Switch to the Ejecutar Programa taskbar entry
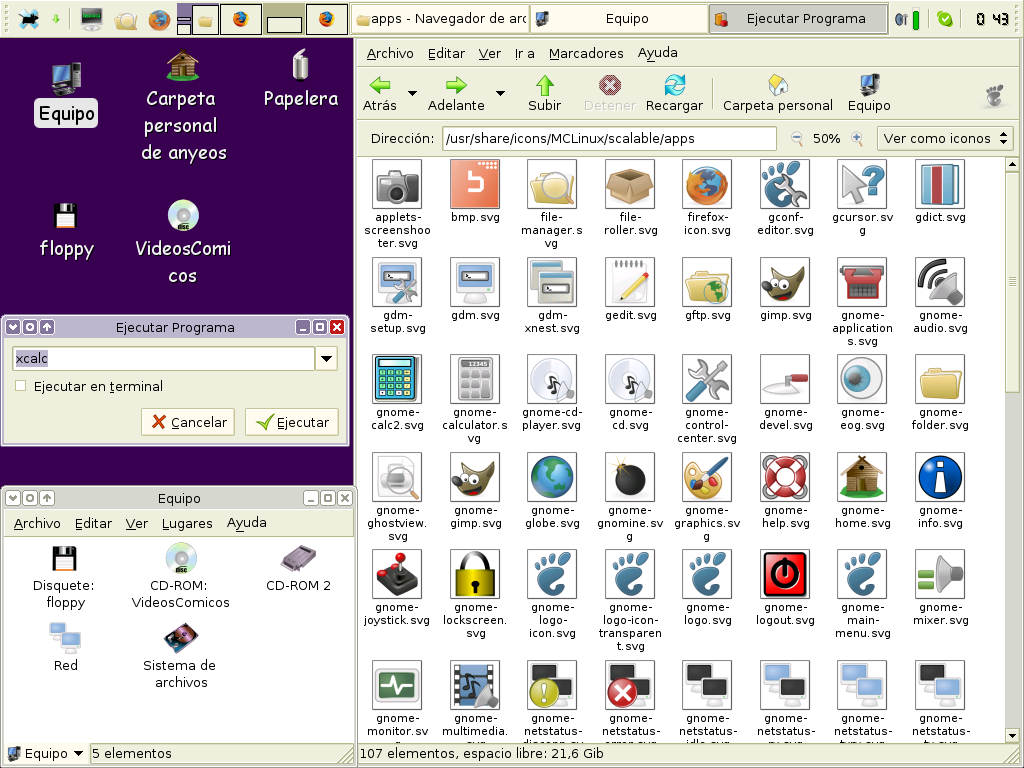 pos(798,19)
